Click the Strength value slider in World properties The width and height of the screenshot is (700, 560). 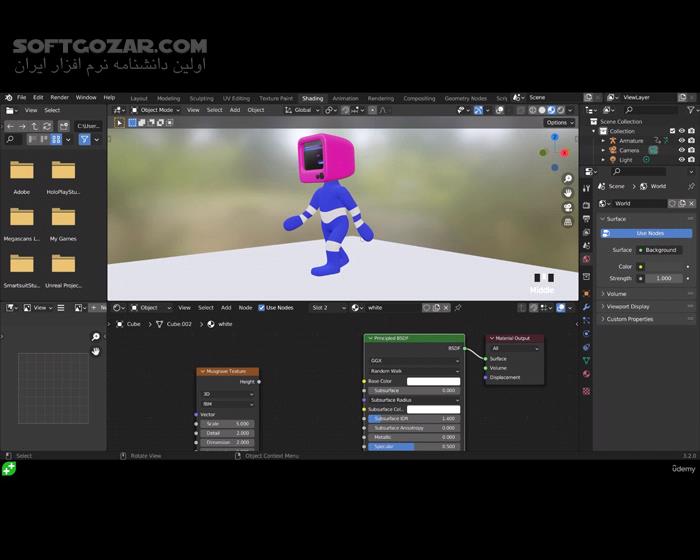coord(663,278)
